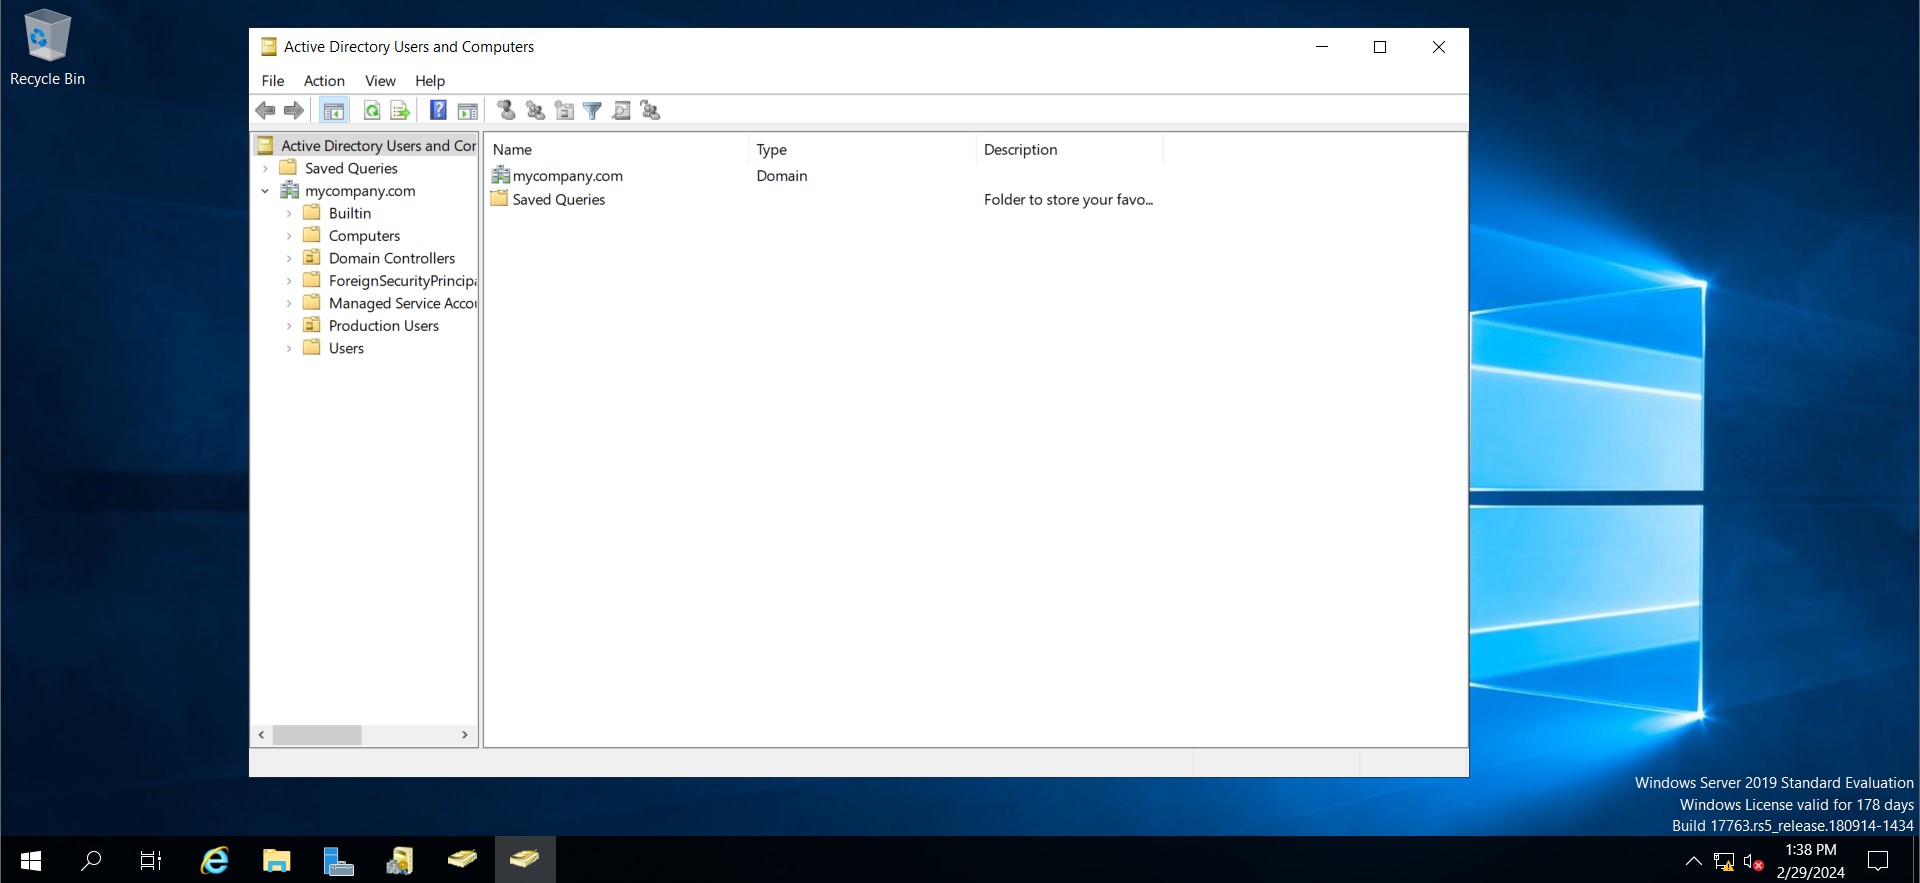The image size is (1920, 883).
Task: Open Help from the blue question mark icon
Action: 438,111
